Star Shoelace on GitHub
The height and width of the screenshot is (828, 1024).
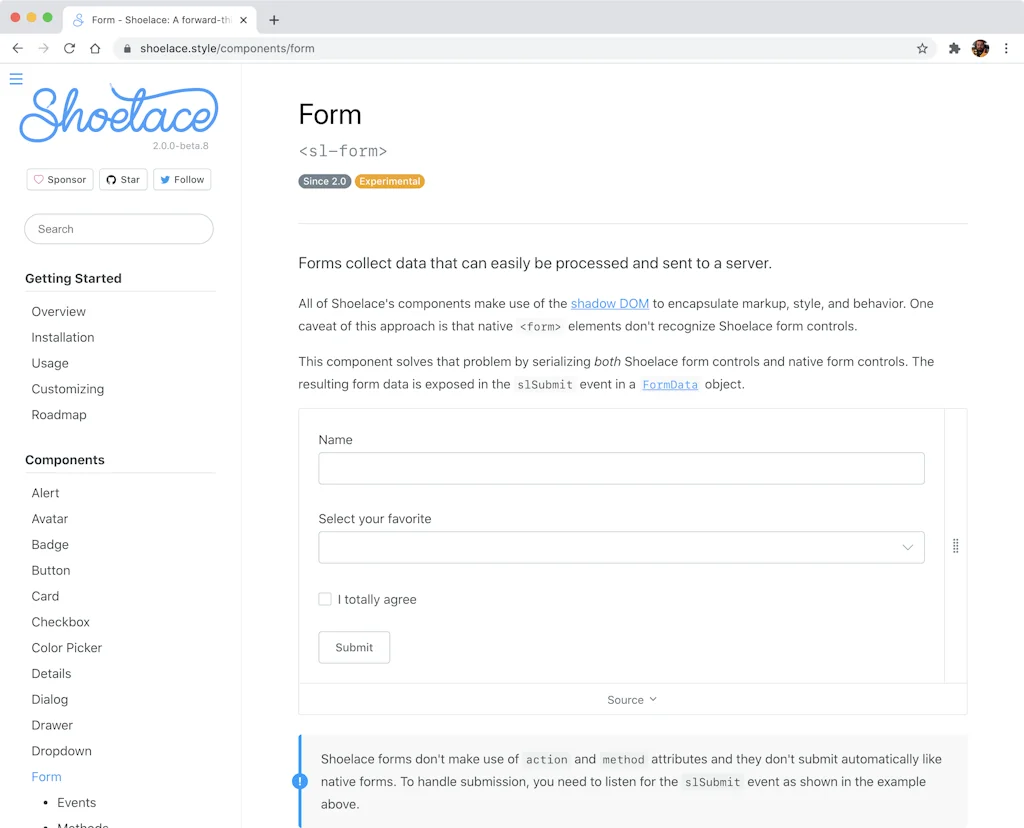[x=123, y=179]
